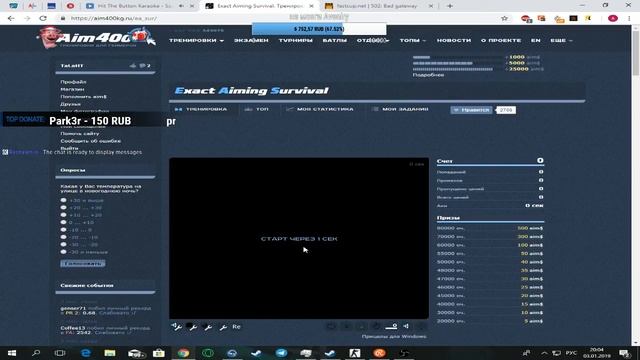Open the МОЯ СТАТИСТИКА tab

click(x=320, y=109)
